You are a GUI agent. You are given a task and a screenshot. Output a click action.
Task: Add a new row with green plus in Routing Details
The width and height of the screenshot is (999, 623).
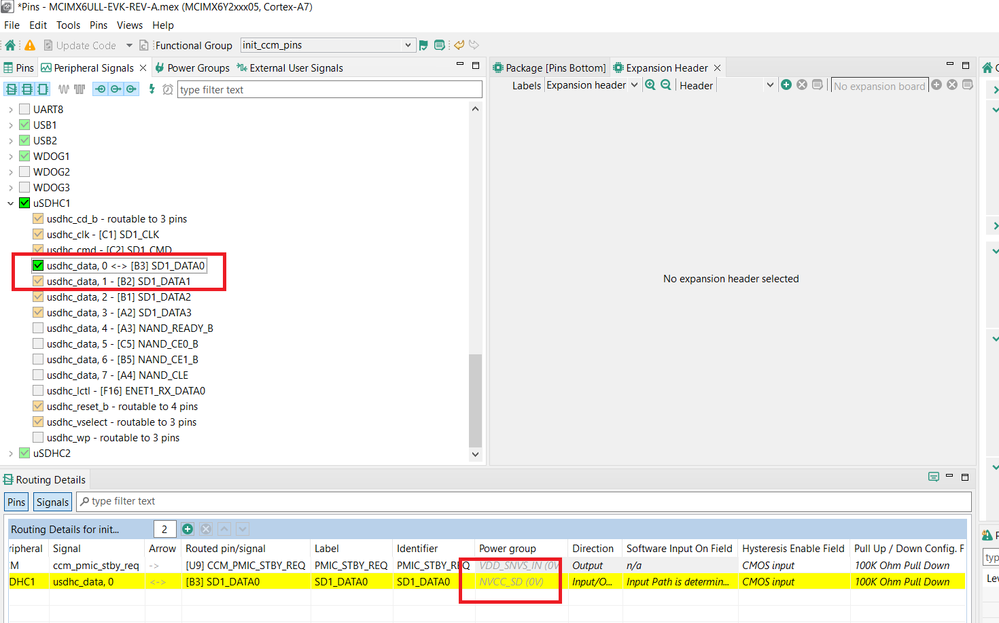pos(187,529)
